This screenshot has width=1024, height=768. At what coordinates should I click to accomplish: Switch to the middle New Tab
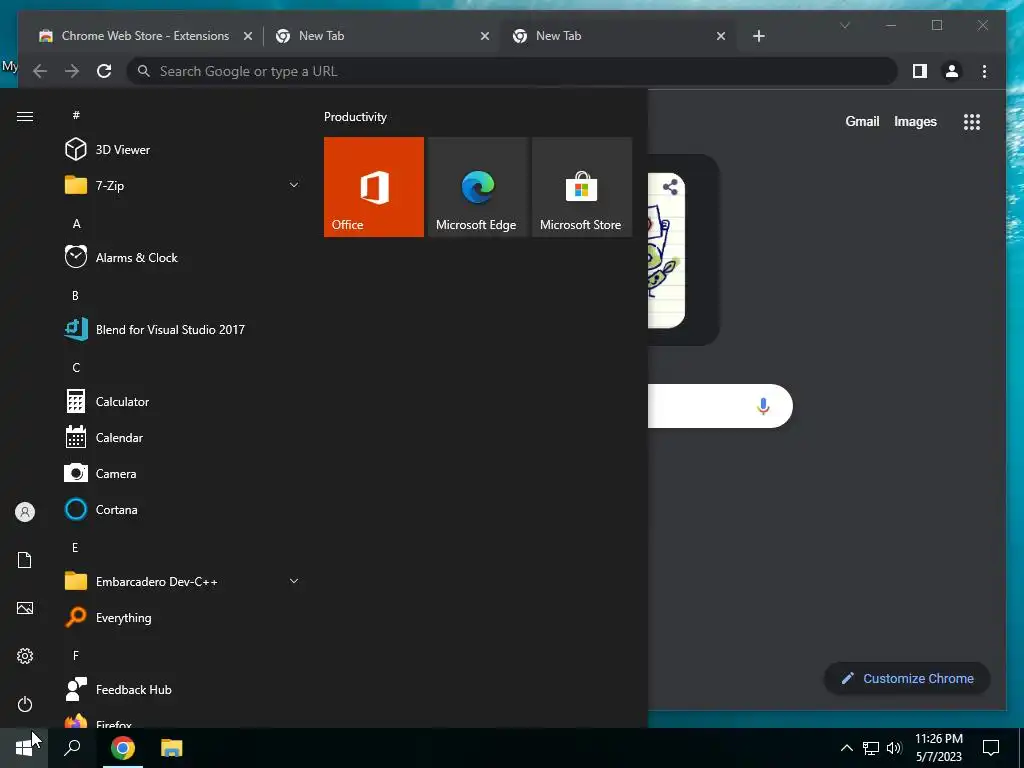pyautogui.click(x=381, y=36)
